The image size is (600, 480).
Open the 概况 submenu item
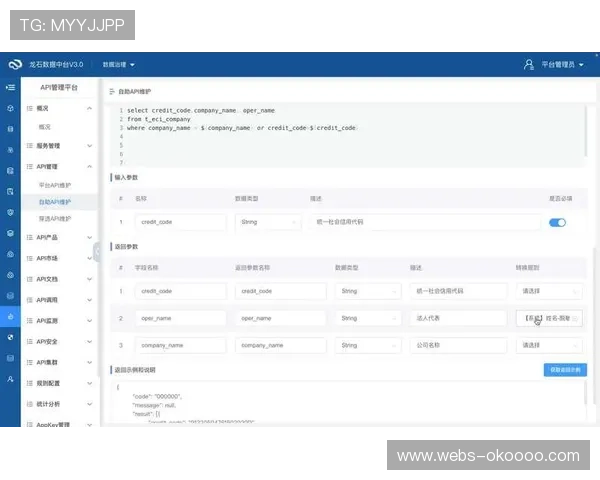coord(45,127)
